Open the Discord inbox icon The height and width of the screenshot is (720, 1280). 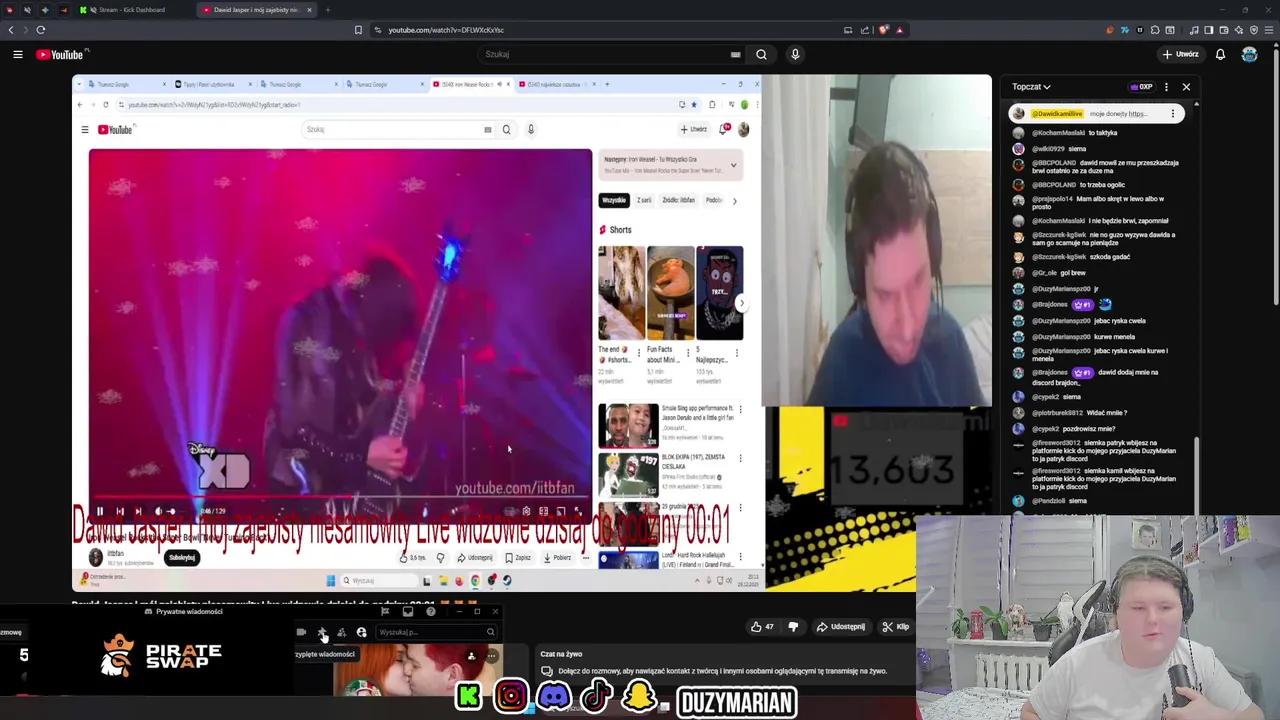coord(408,612)
